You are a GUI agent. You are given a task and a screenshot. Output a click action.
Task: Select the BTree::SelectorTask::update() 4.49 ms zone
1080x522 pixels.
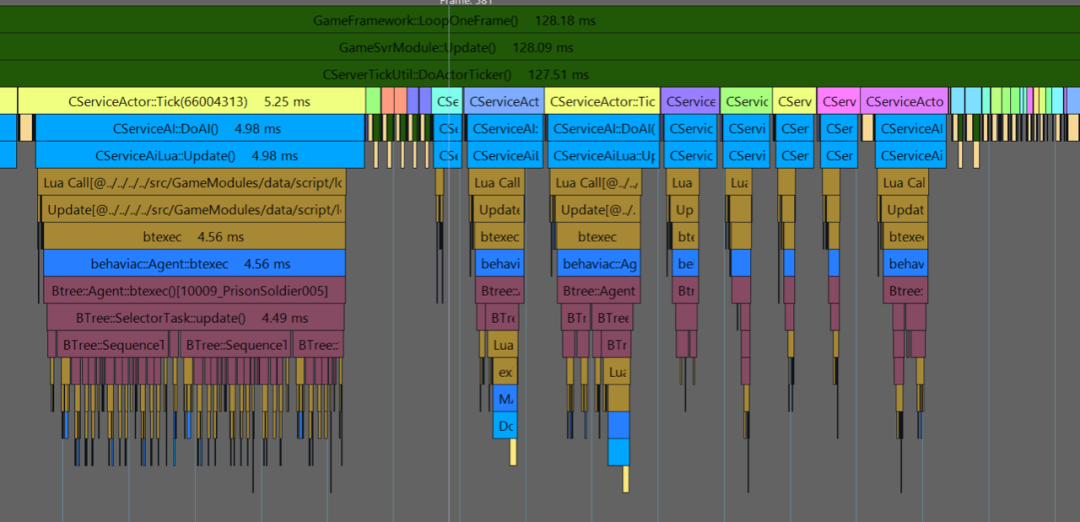[x=196, y=317]
